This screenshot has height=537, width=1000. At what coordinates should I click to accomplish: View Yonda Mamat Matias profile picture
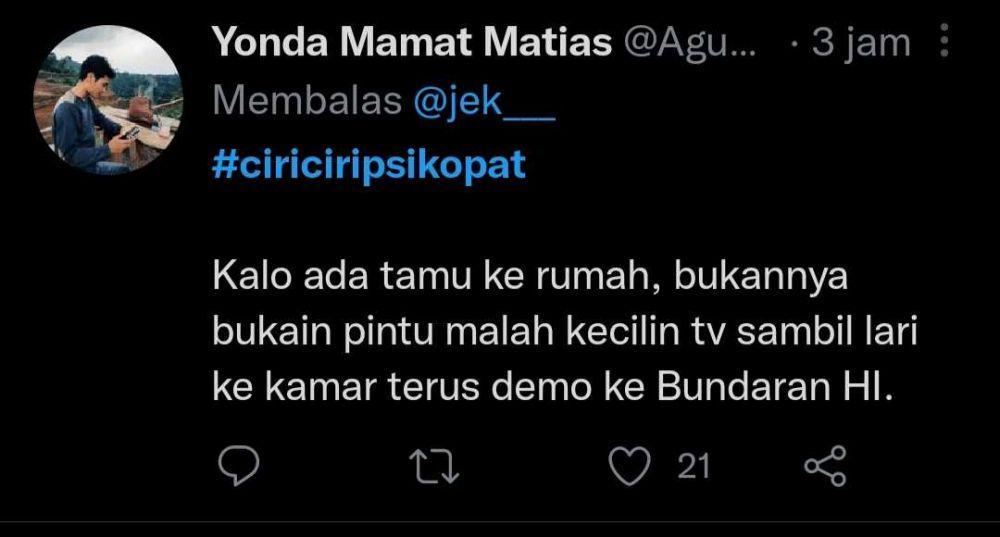coord(108,99)
